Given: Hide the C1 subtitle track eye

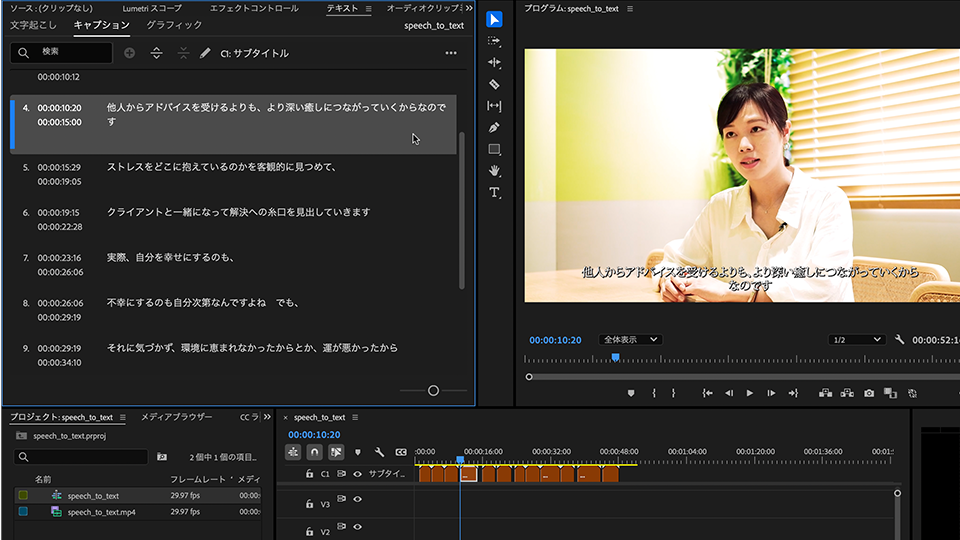Looking at the screenshot, I should (x=358, y=474).
